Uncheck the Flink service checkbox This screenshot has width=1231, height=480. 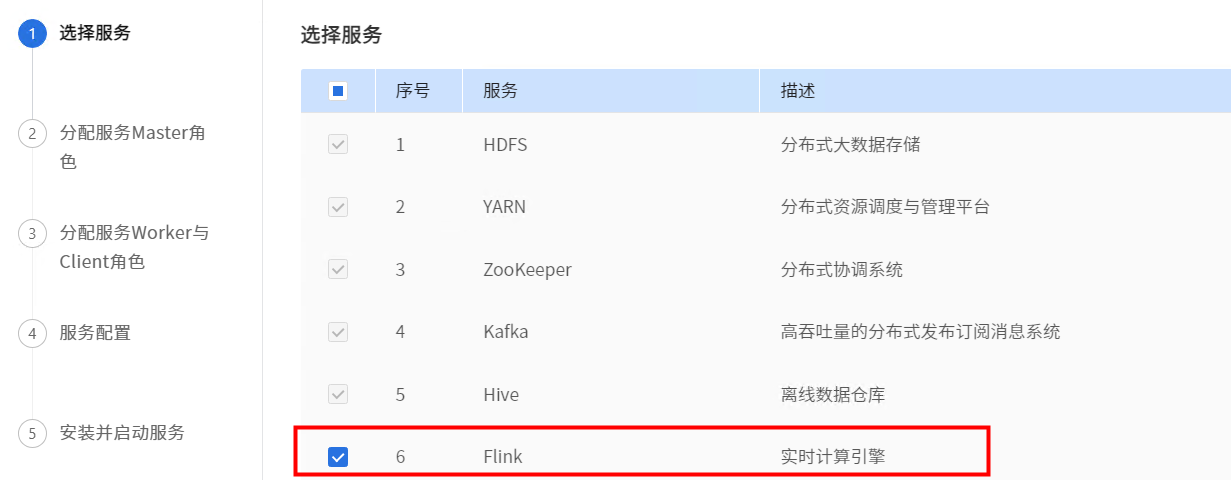[338, 457]
